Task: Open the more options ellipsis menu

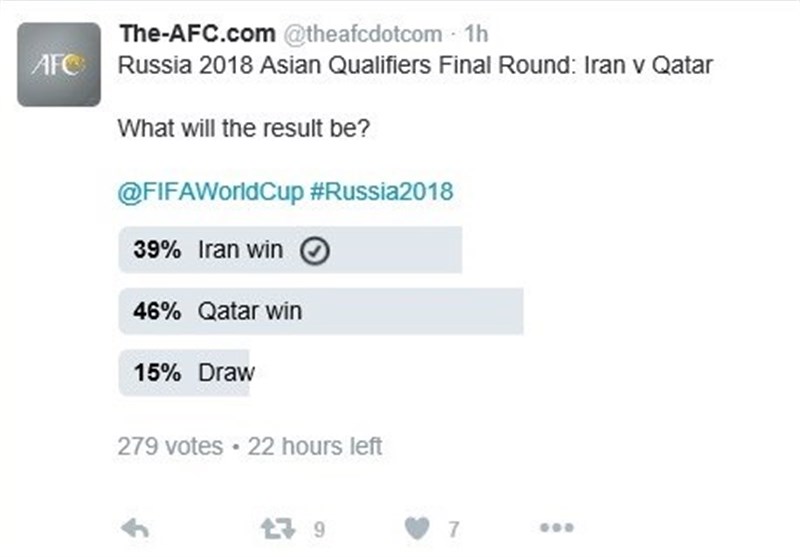Action: coord(555,527)
